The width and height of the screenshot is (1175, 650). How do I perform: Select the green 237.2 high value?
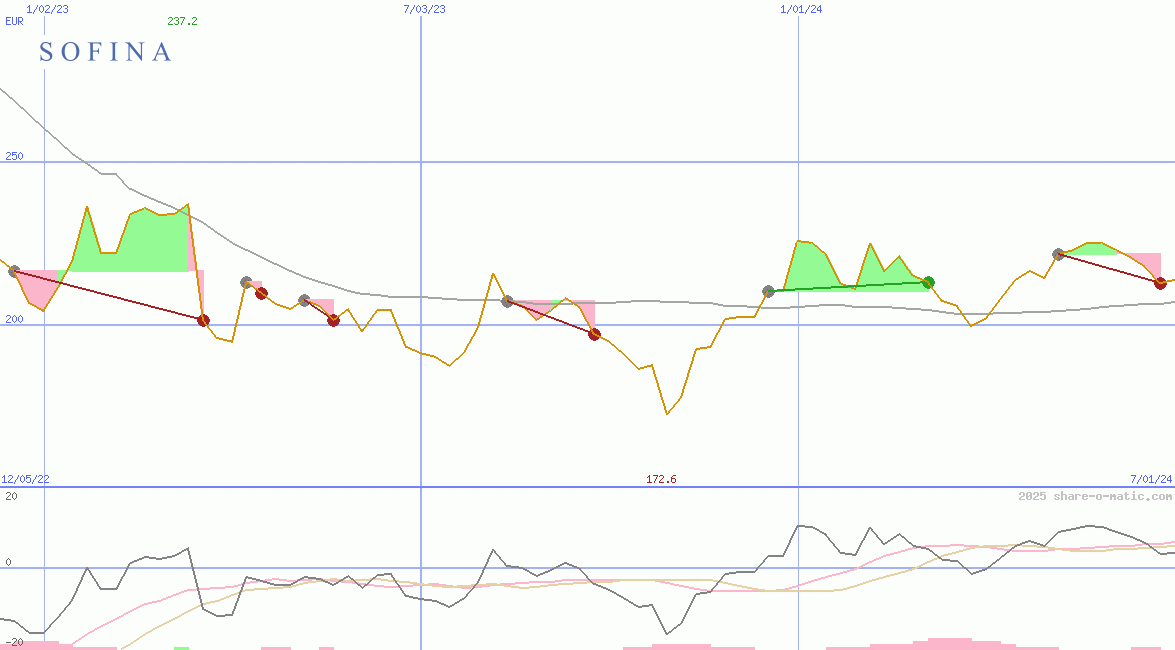[182, 21]
